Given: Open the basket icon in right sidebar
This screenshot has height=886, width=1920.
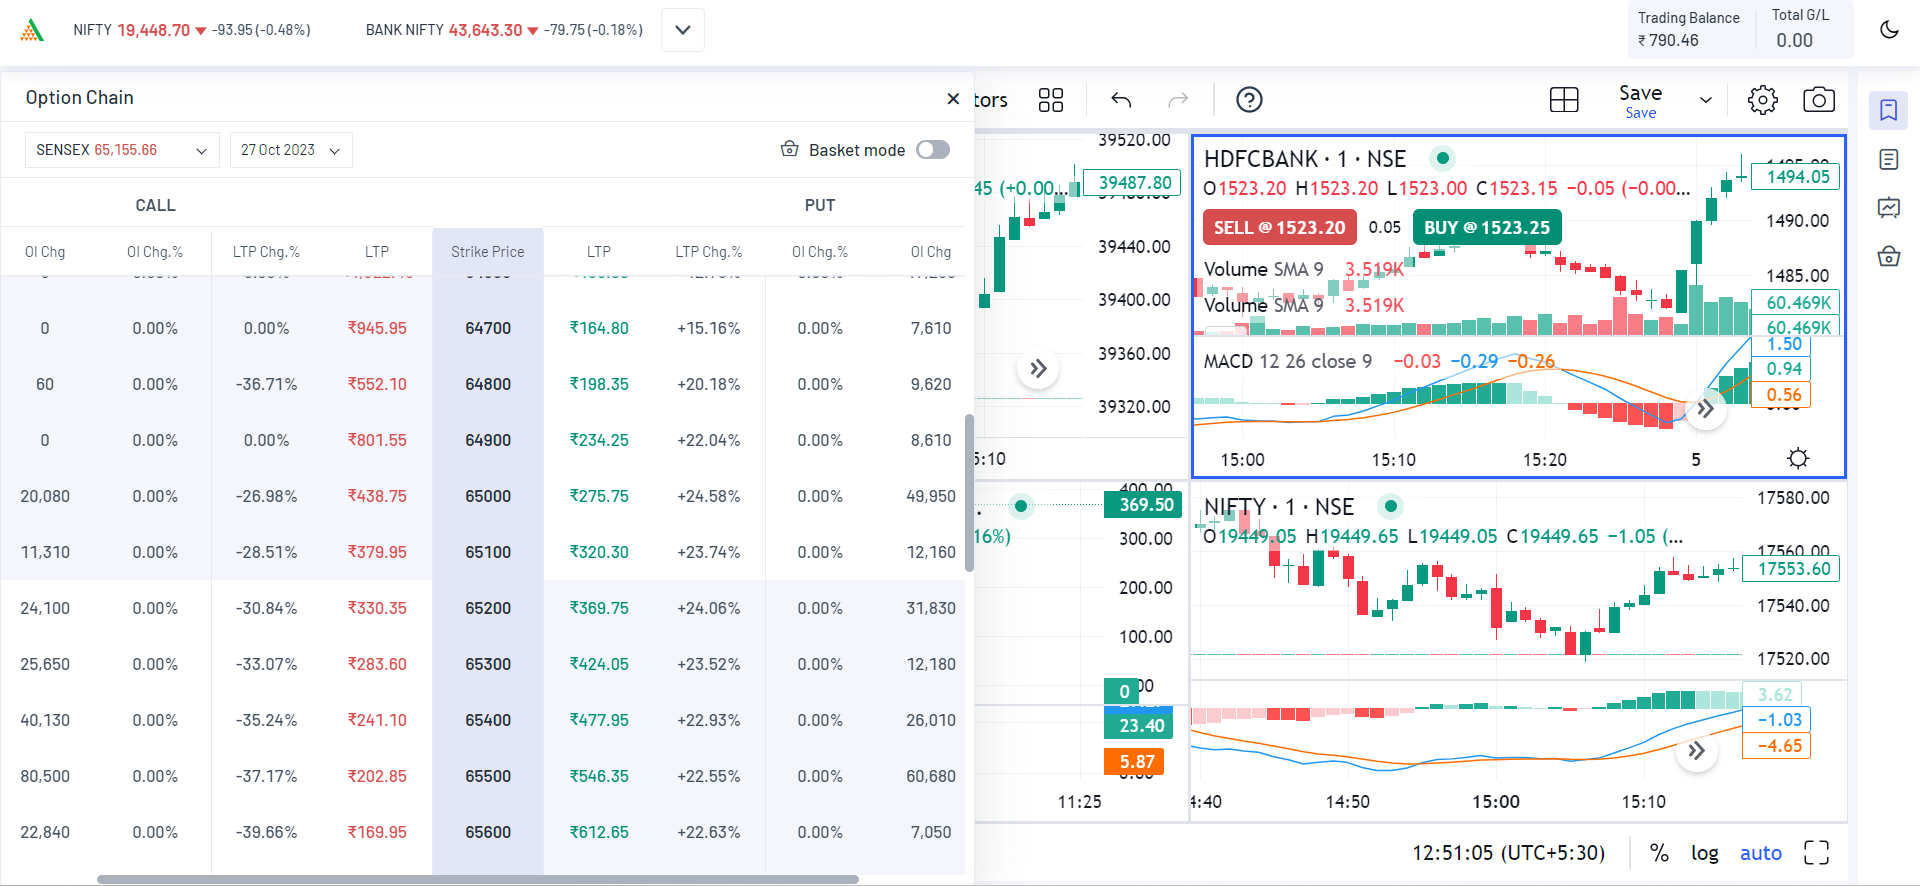Looking at the screenshot, I should click(1888, 256).
